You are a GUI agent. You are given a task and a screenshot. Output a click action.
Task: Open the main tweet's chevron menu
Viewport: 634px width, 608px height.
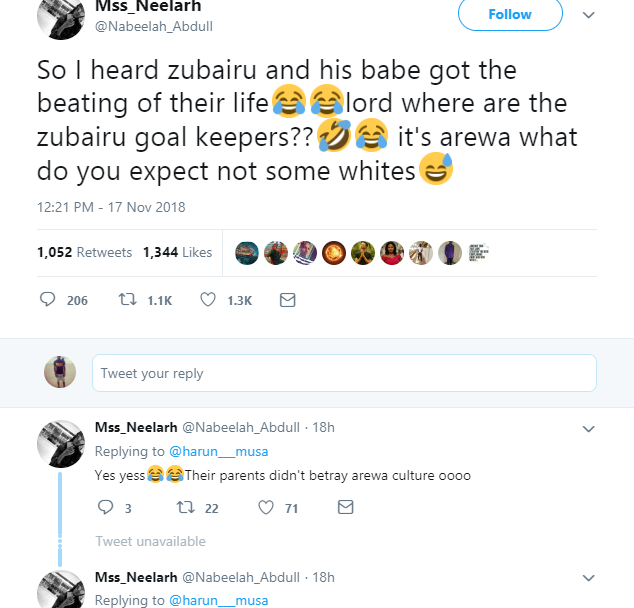(x=588, y=15)
